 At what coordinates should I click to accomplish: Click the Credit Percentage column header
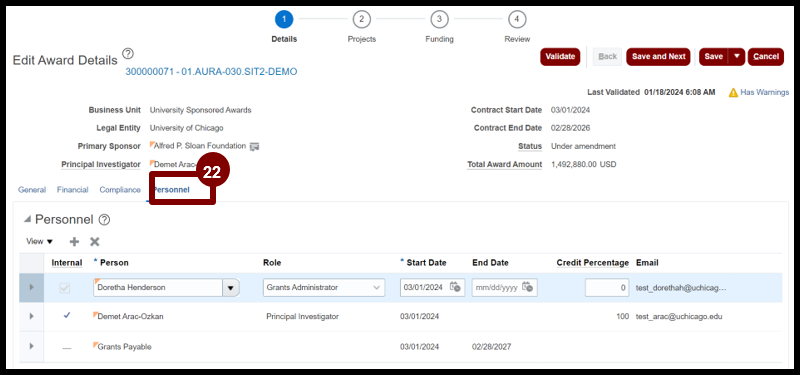[593, 263]
